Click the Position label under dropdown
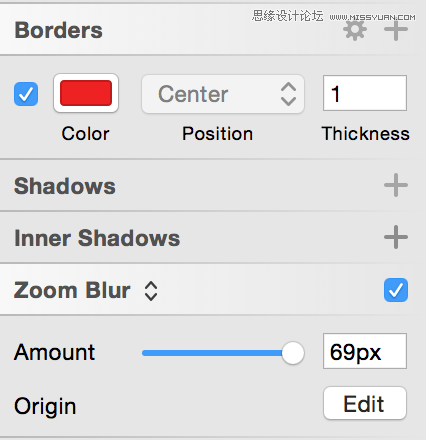The height and width of the screenshot is (440, 426). (x=217, y=134)
